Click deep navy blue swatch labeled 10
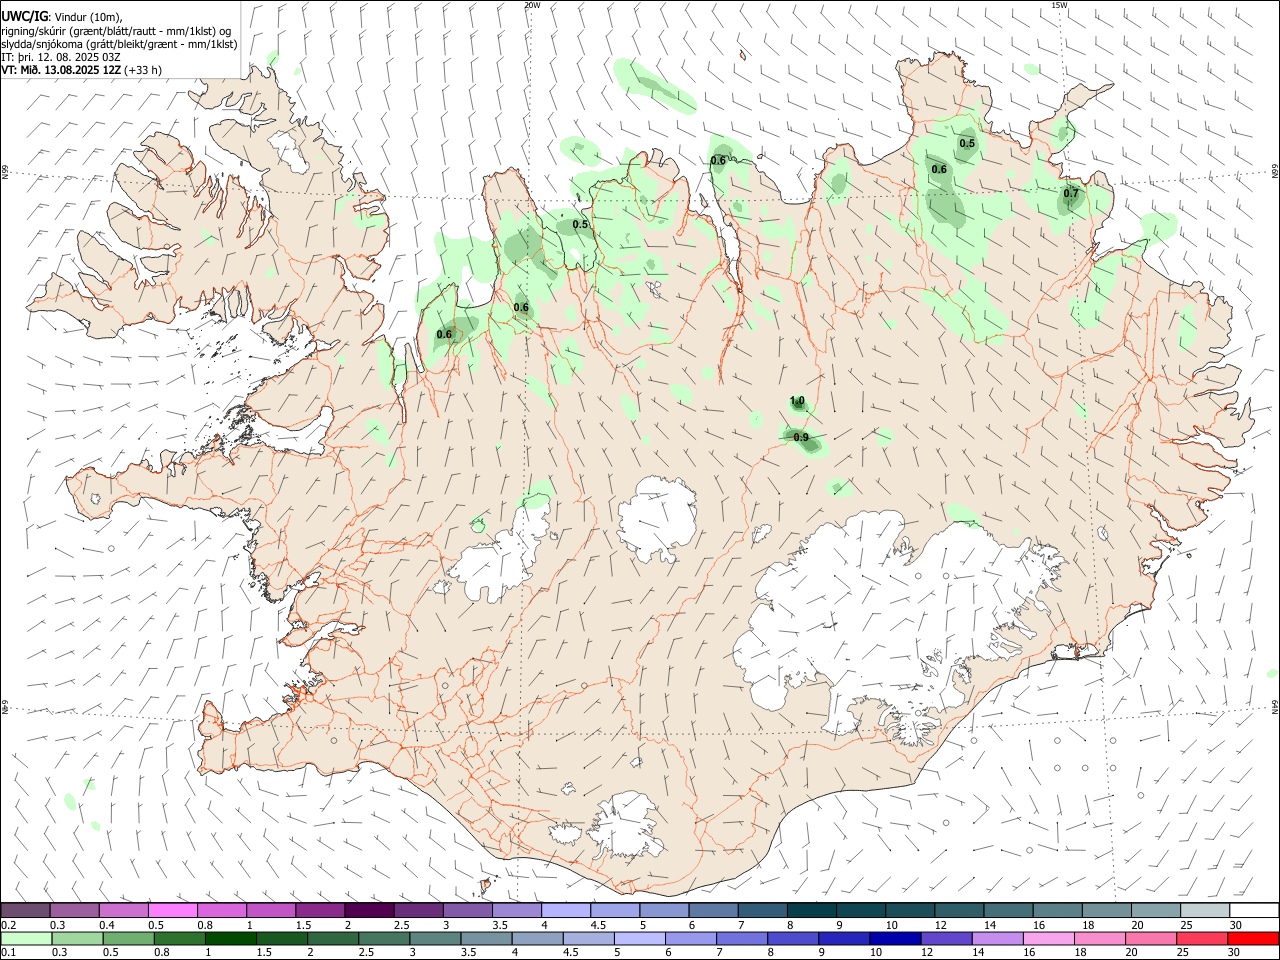 pyautogui.click(x=894, y=938)
